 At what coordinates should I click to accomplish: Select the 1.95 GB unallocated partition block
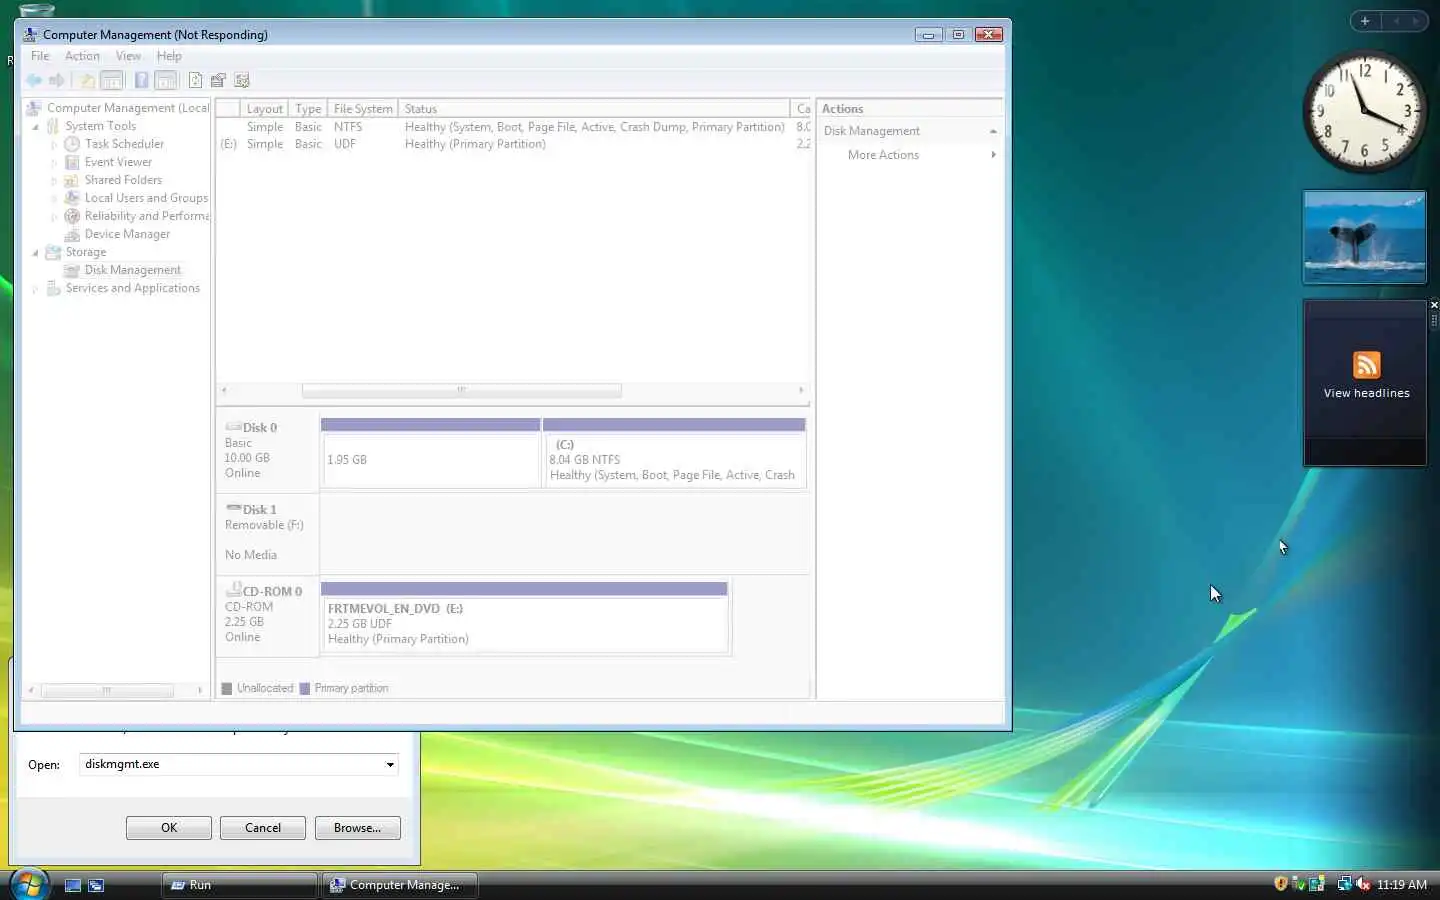coord(431,453)
